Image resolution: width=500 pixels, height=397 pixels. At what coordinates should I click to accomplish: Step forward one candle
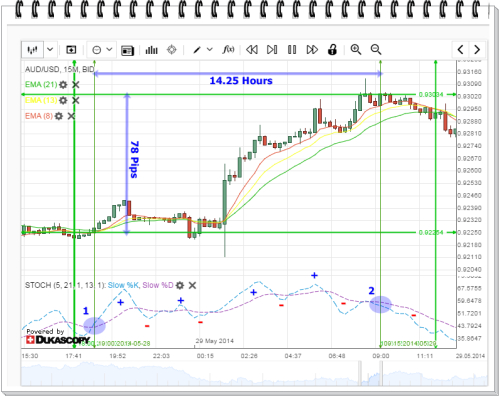(272, 50)
